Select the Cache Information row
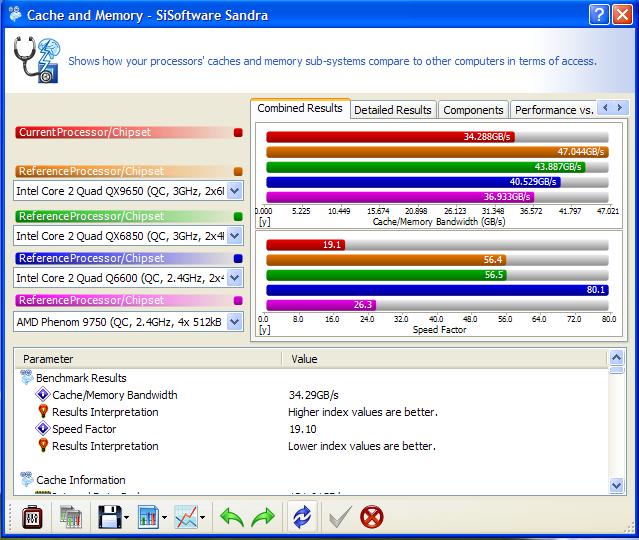The image size is (639, 540). coord(312,480)
